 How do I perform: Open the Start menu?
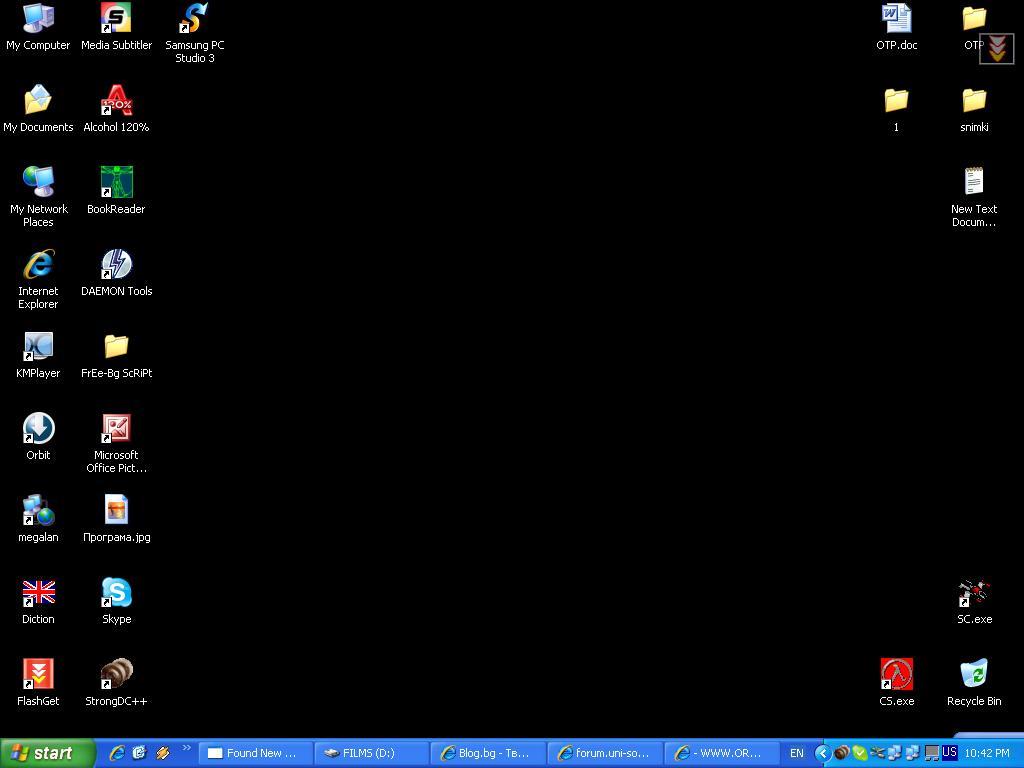pos(47,753)
